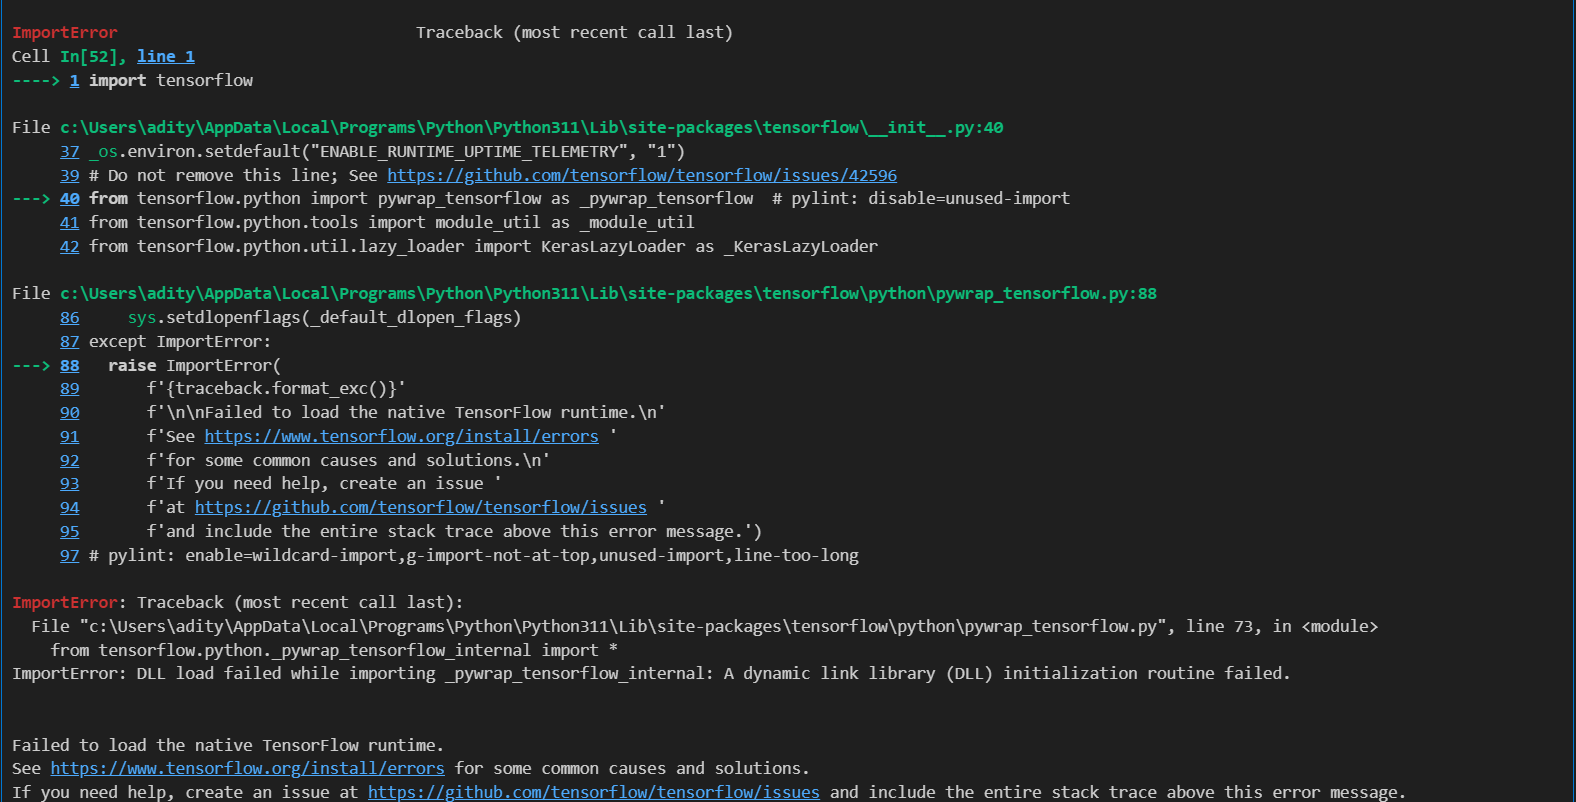Click line number 1 link beside import tensorflow
The width and height of the screenshot is (1576, 802).
(74, 80)
